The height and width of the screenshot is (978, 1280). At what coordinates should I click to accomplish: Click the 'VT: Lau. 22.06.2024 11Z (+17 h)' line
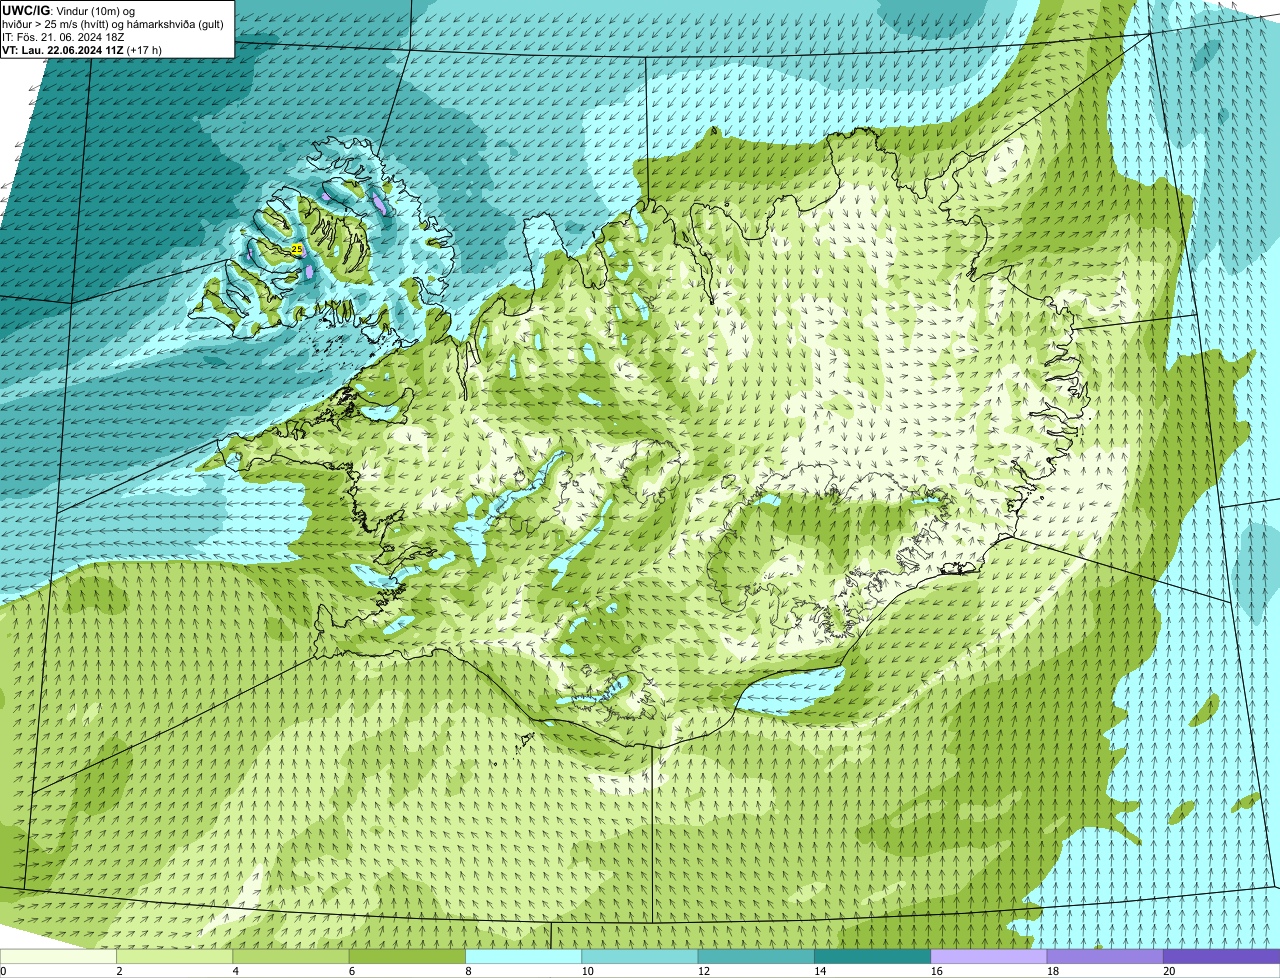(x=82, y=50)
